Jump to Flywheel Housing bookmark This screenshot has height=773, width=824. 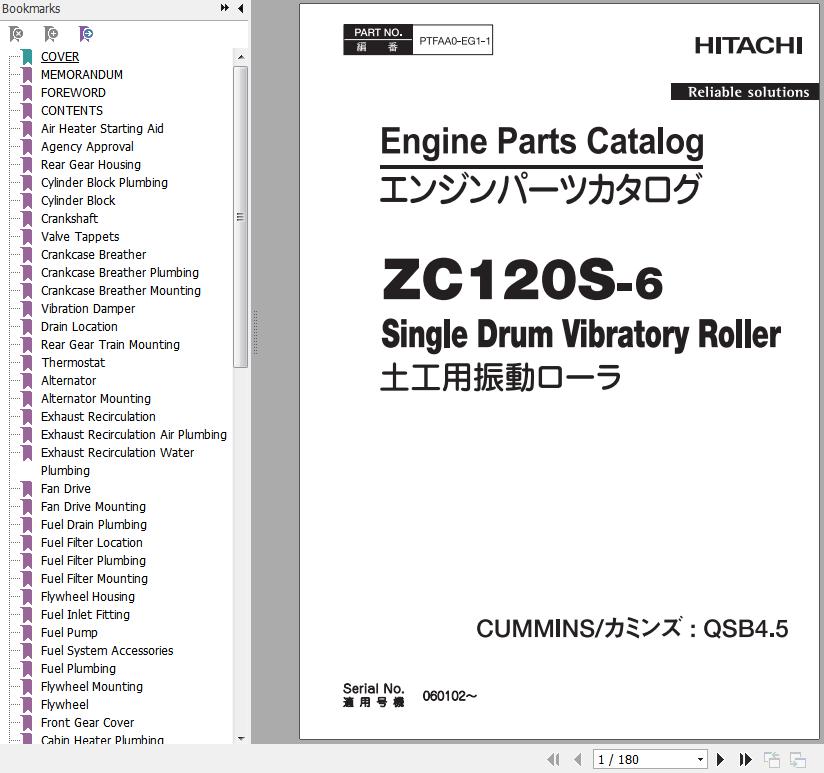tap(88, 596)
